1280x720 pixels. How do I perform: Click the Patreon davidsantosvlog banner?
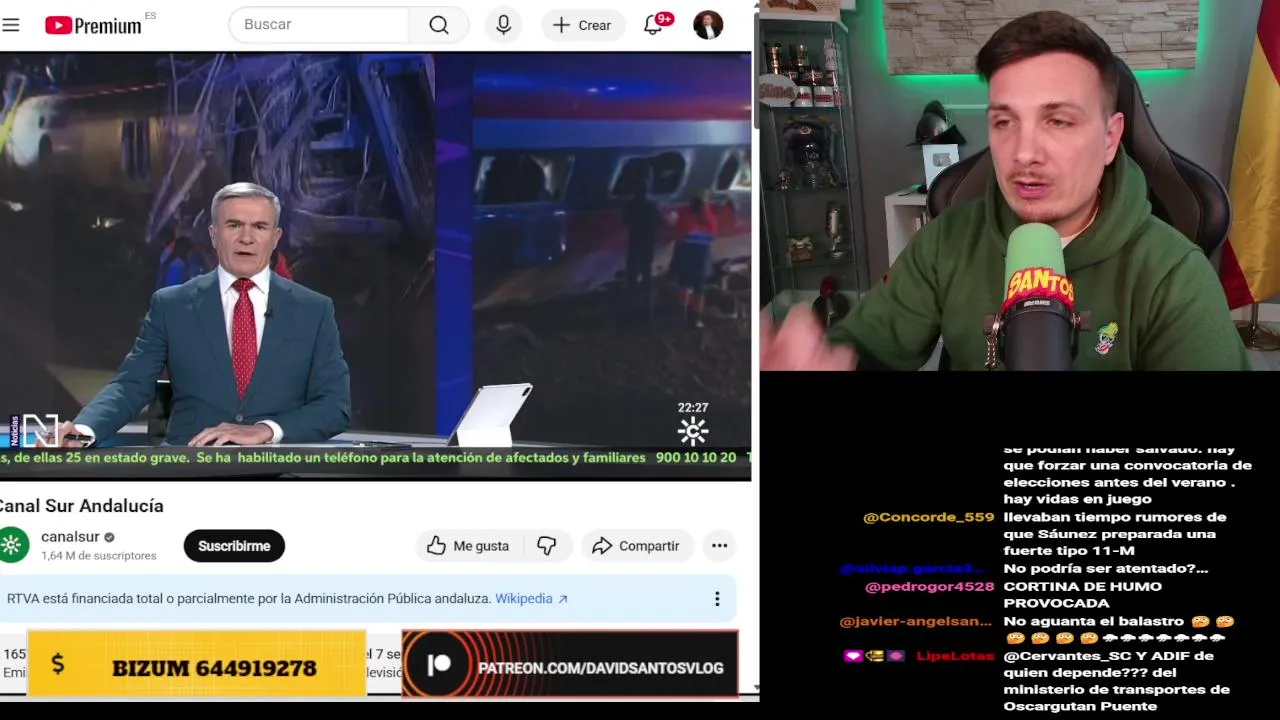click(570, 664)
